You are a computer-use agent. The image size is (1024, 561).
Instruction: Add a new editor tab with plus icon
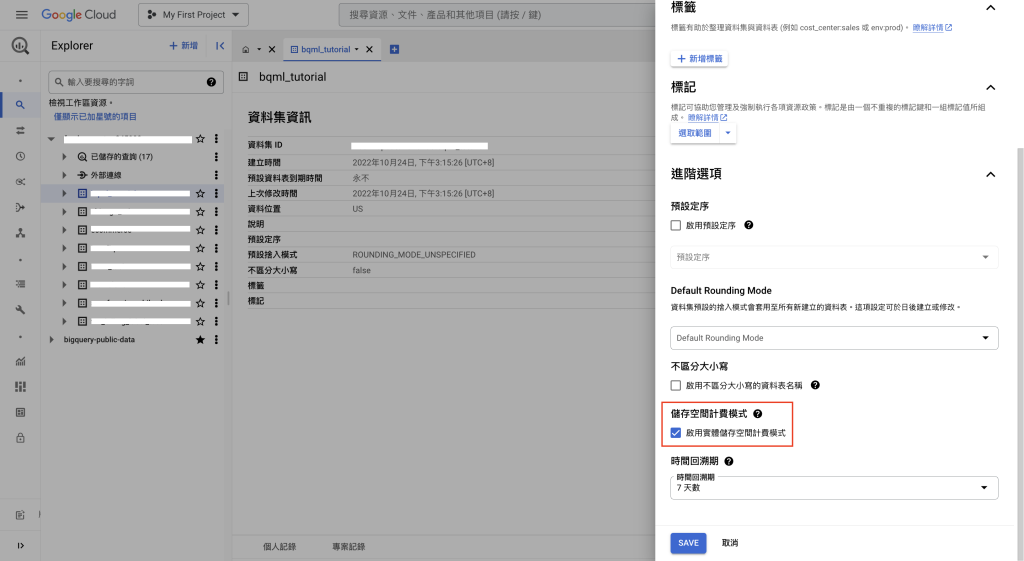[x=394, y=50]
